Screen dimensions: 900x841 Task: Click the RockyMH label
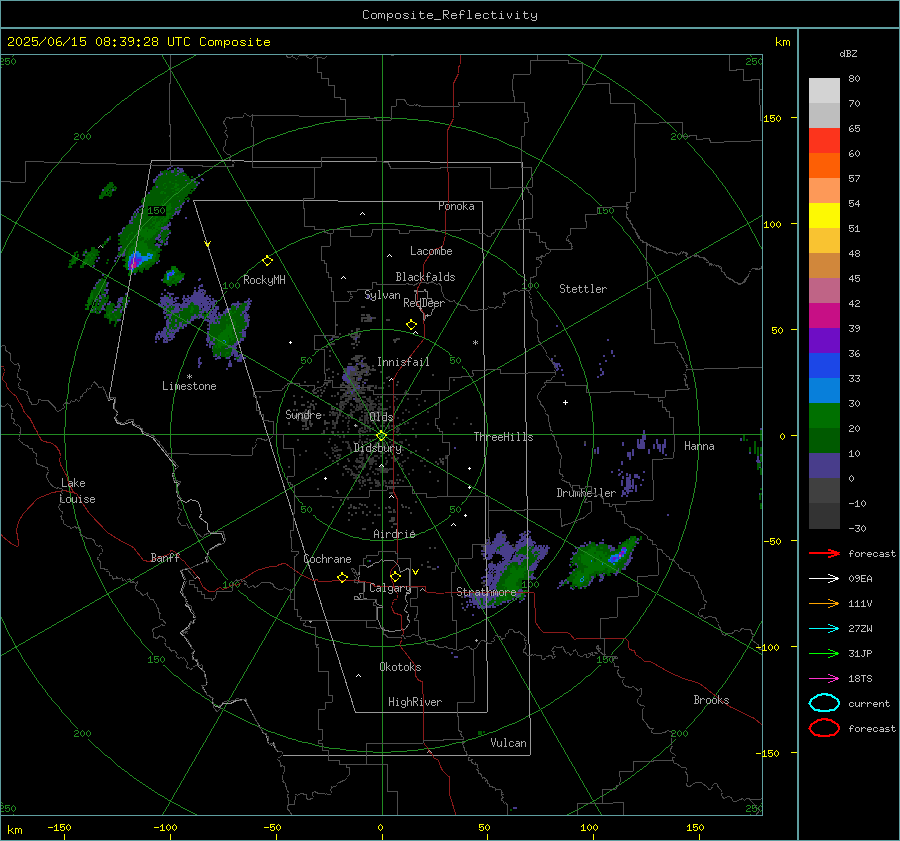point(264,280)
